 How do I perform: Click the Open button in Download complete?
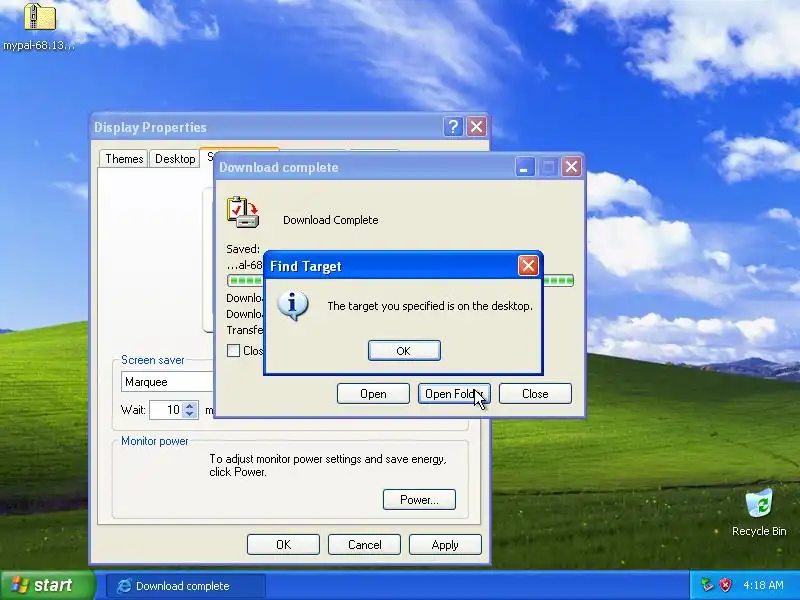tap(373, 393)
